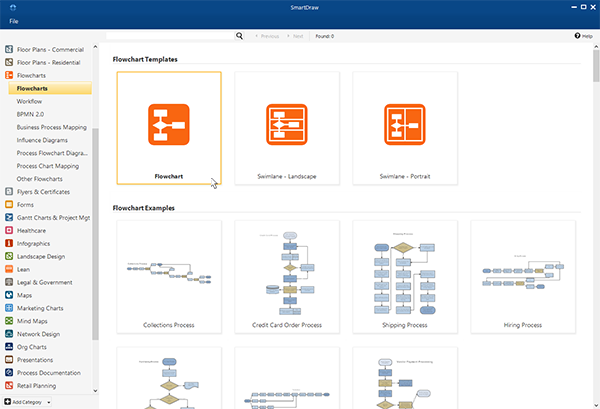Image resolution: width=600 pixels, height=409 pixels.
Task: Click the Legal & Government category icon
Action: click(9, 282)
